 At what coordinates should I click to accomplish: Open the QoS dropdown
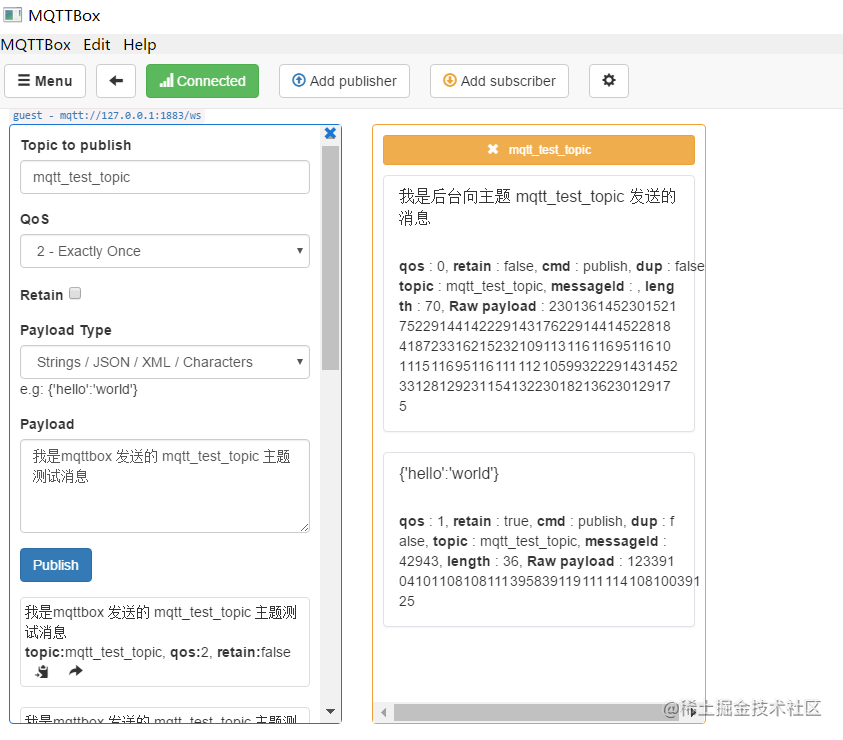coord(165,251)
